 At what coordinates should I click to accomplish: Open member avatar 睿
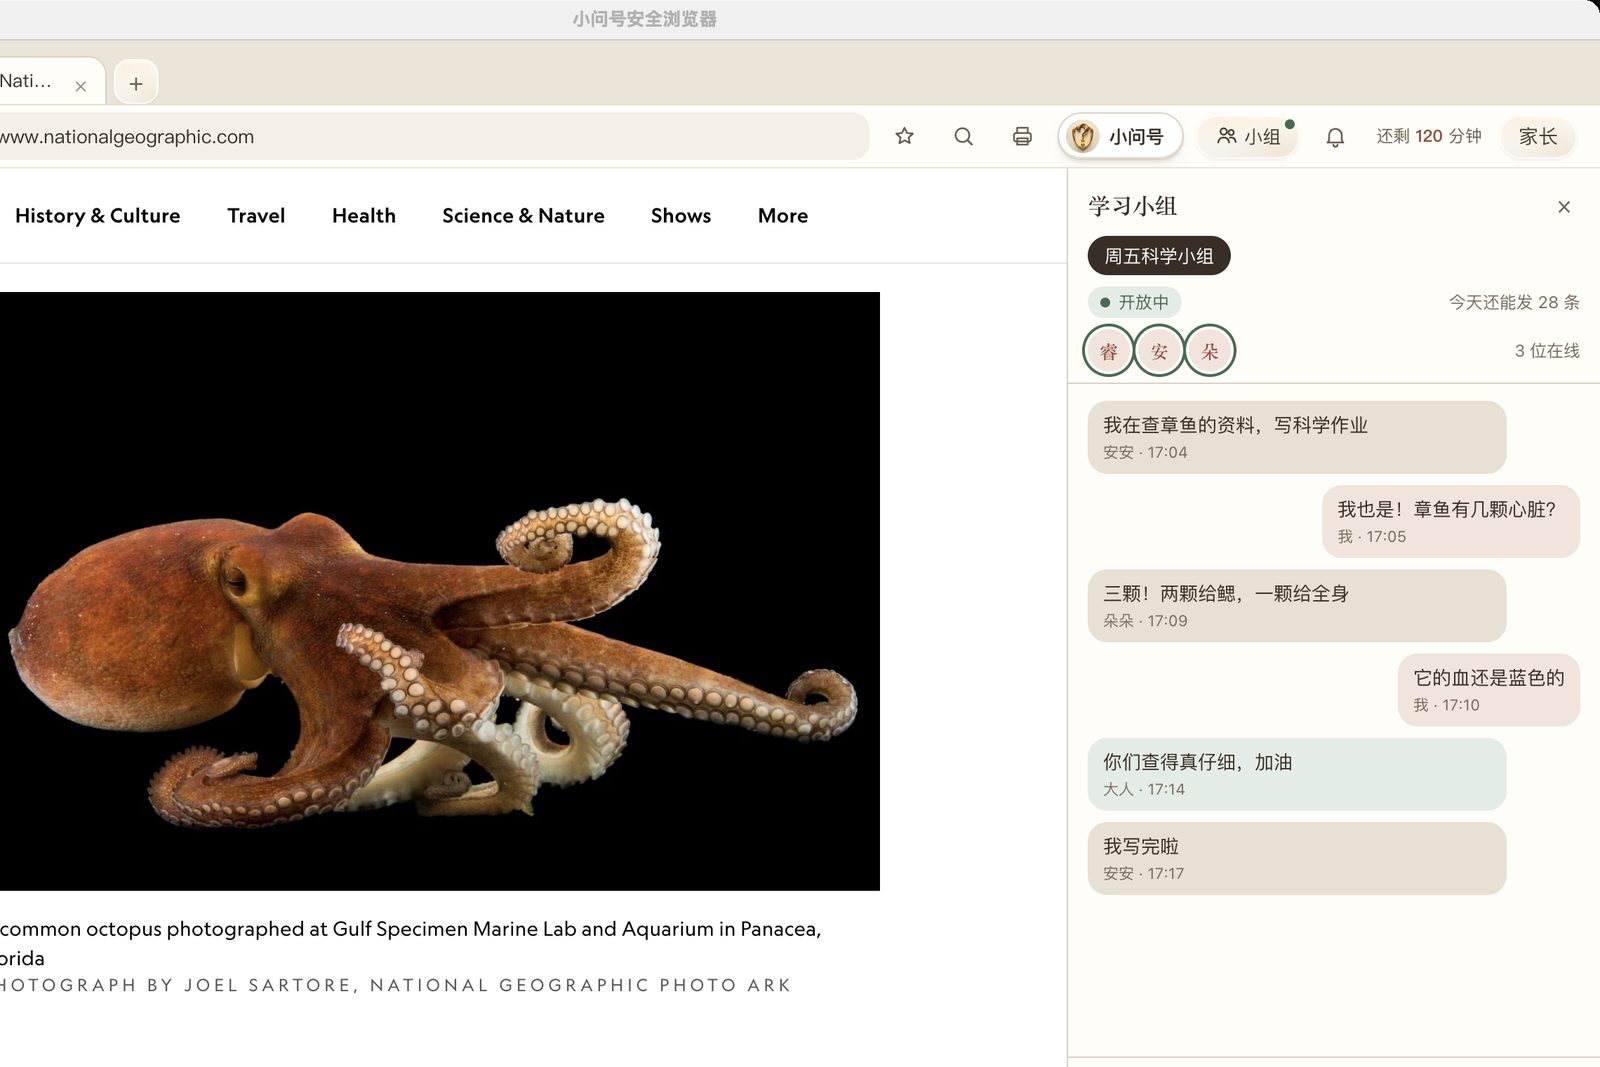tap(1108, 351)
